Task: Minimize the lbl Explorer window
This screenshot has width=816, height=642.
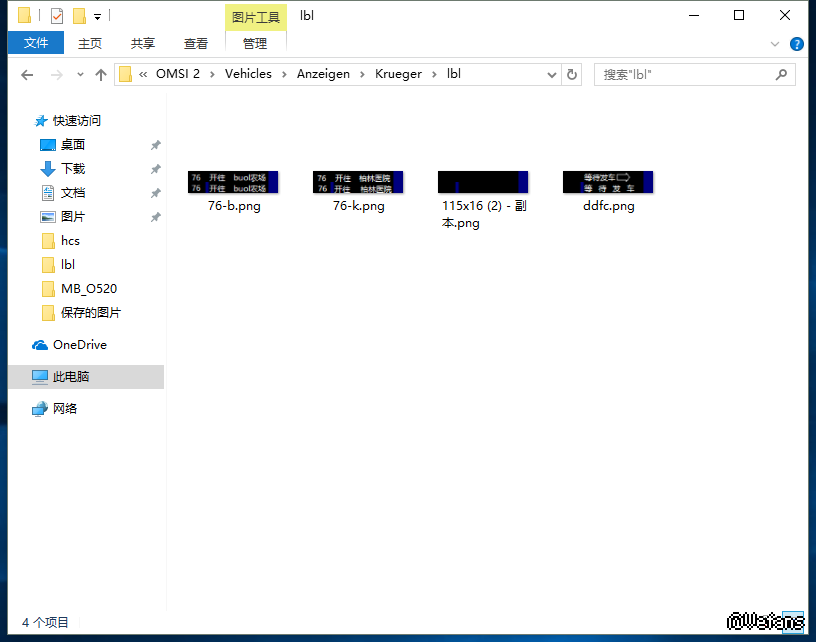Action: pos(694,16)
